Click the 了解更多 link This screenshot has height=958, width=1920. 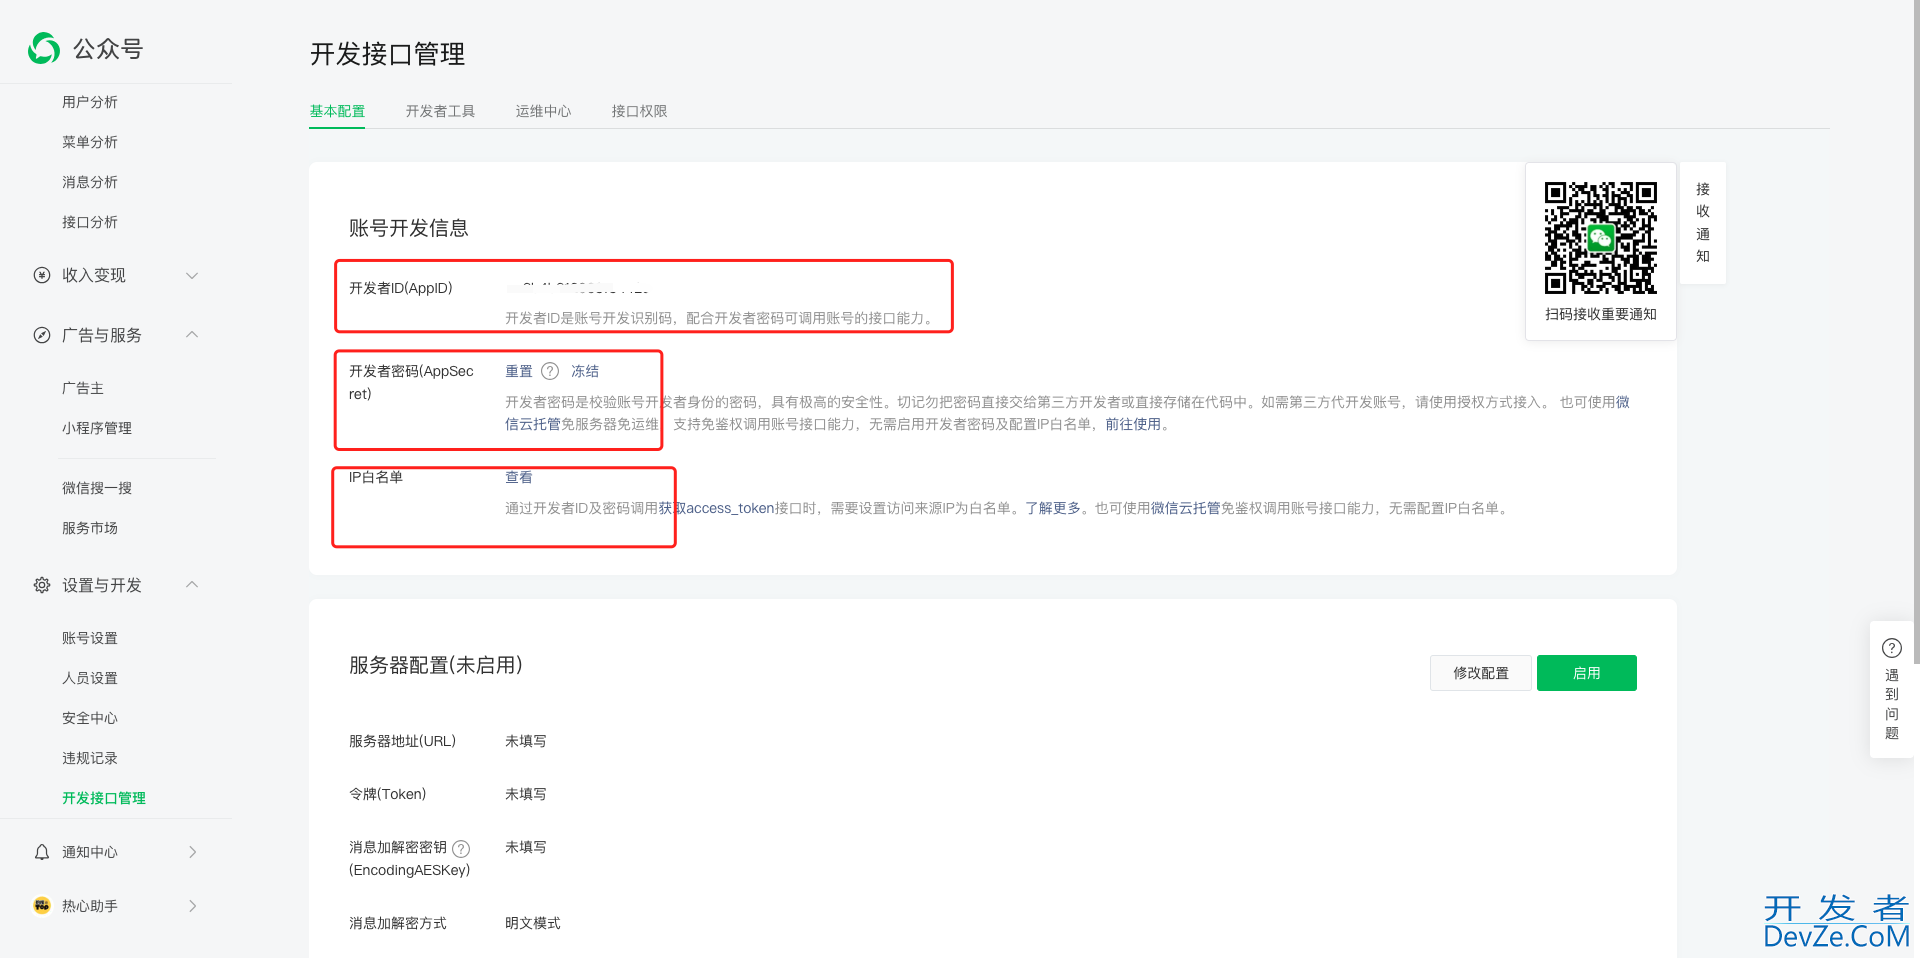pos(1053,508)
